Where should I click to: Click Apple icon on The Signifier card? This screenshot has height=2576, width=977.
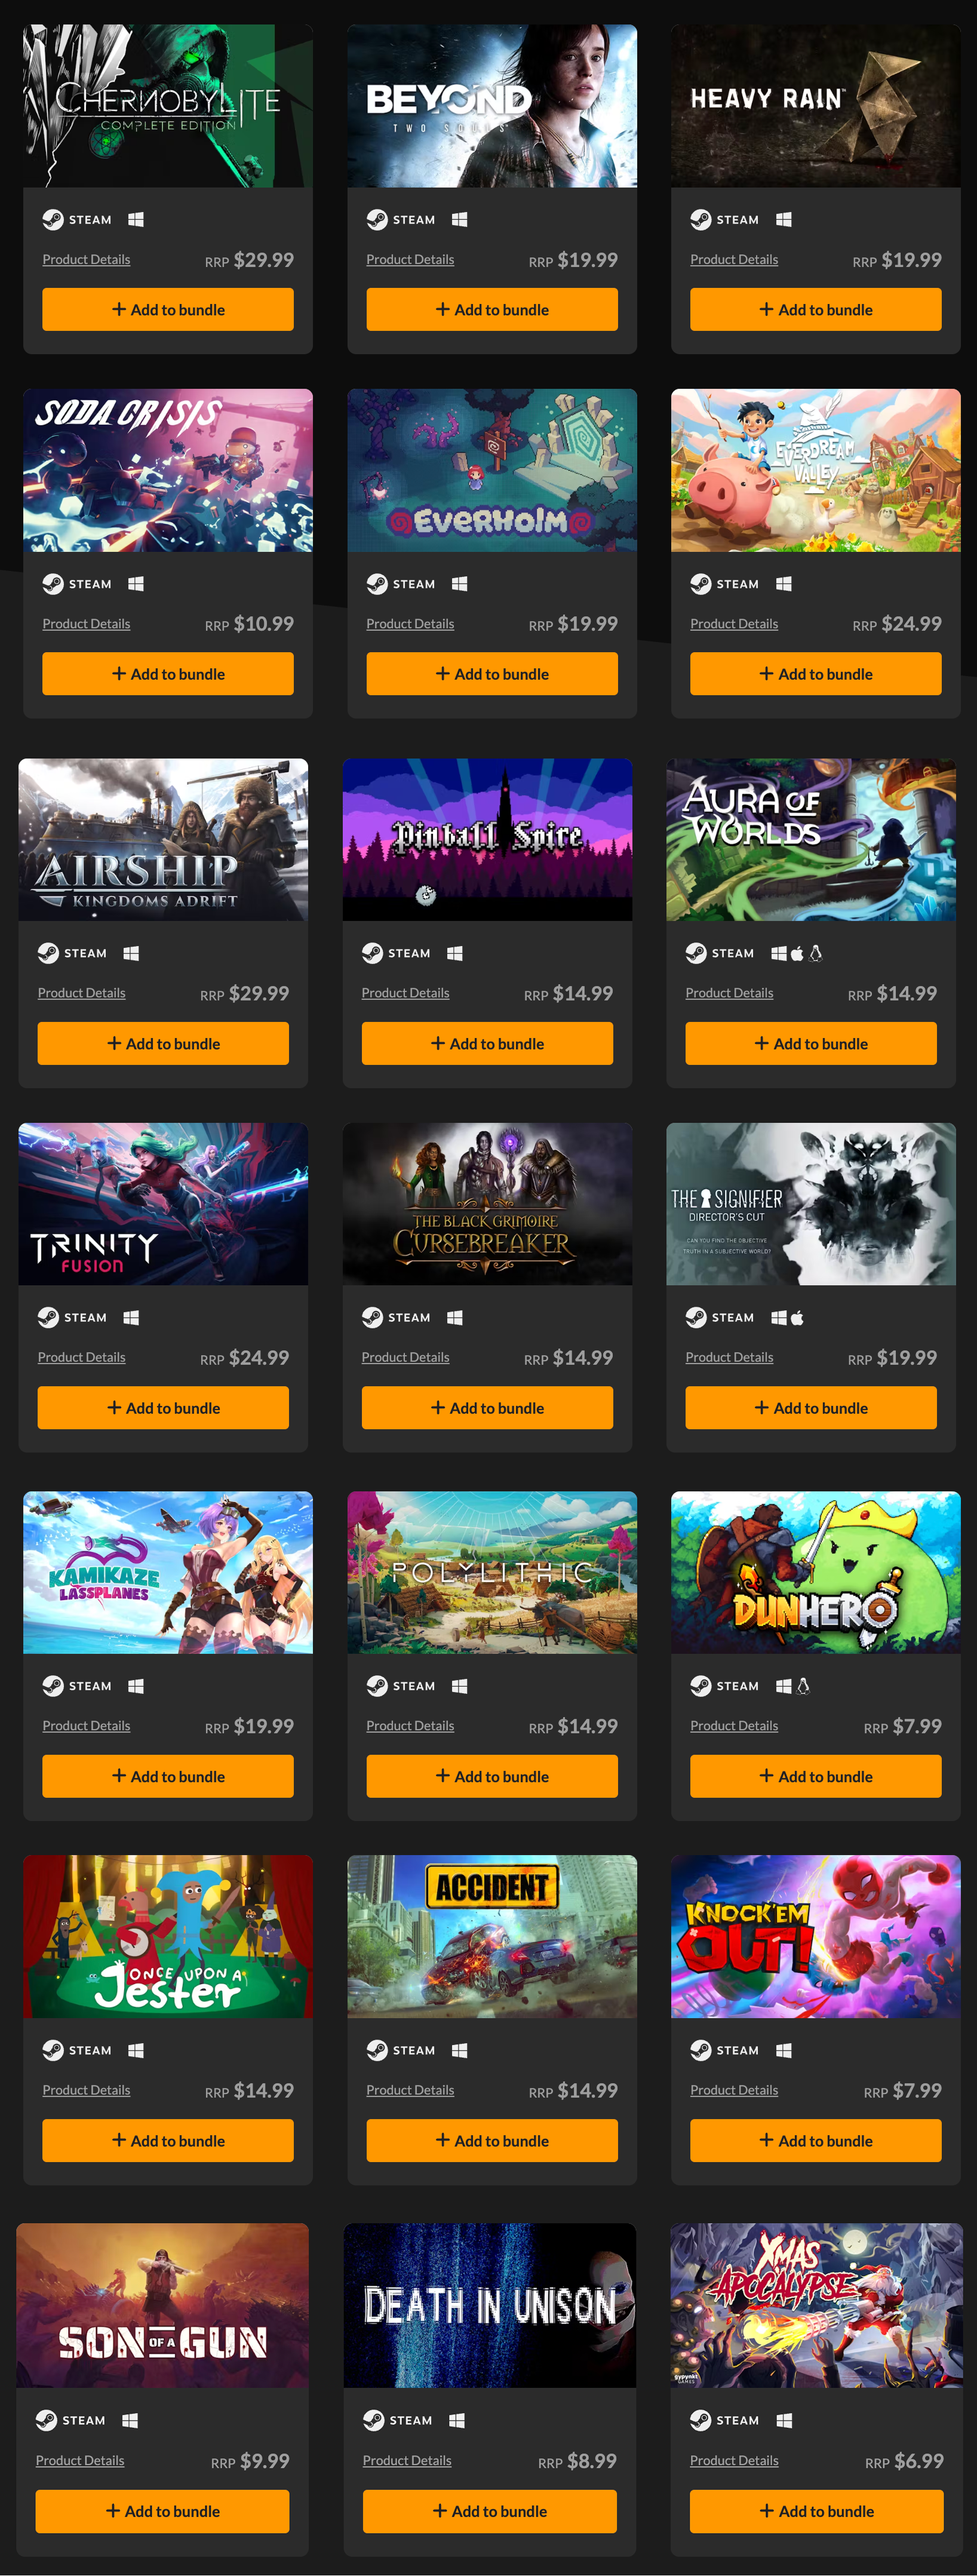click(797, 1318)
